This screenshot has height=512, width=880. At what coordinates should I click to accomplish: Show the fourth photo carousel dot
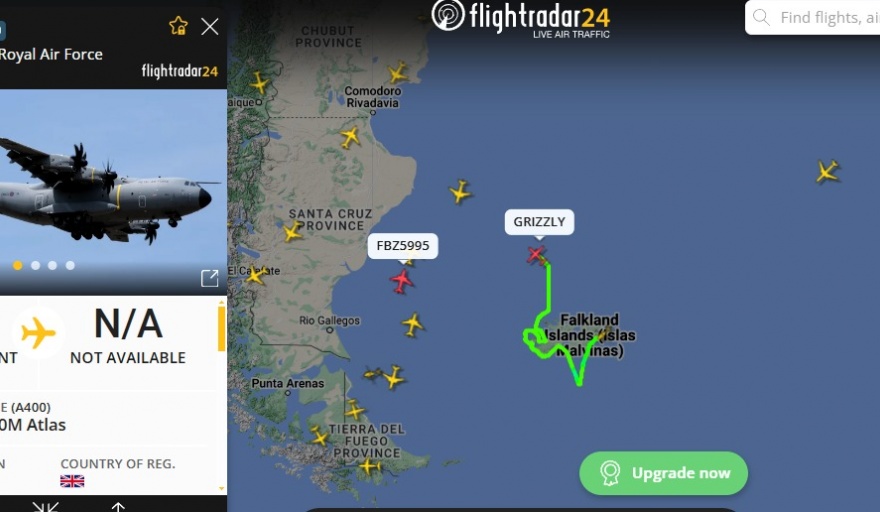tap(70, 265)
